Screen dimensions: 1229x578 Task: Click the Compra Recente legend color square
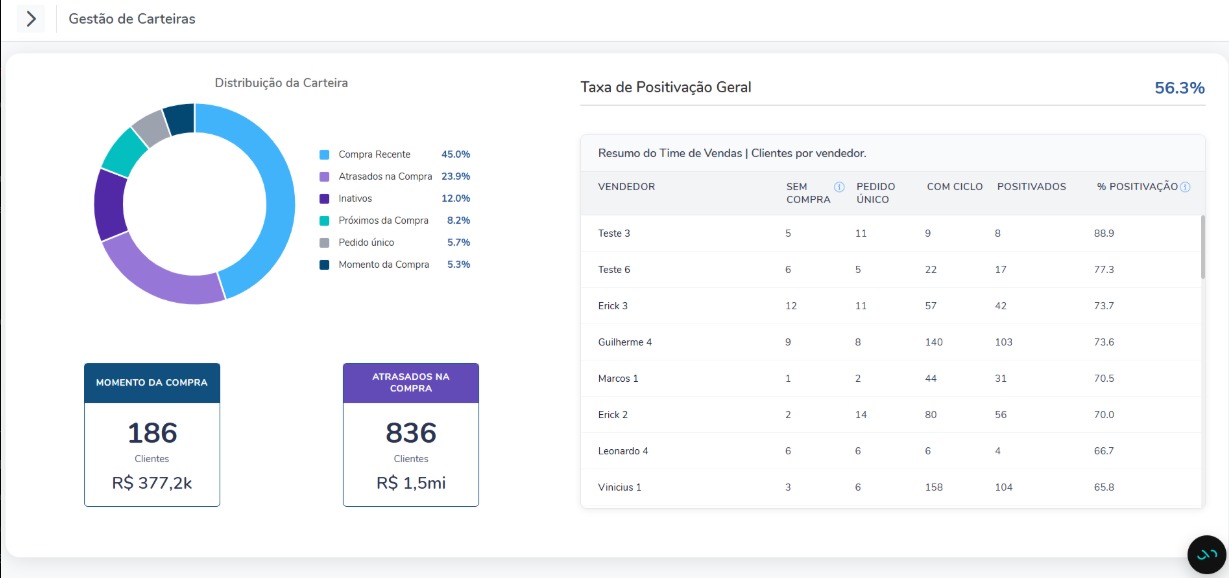(x=324, y=155)
